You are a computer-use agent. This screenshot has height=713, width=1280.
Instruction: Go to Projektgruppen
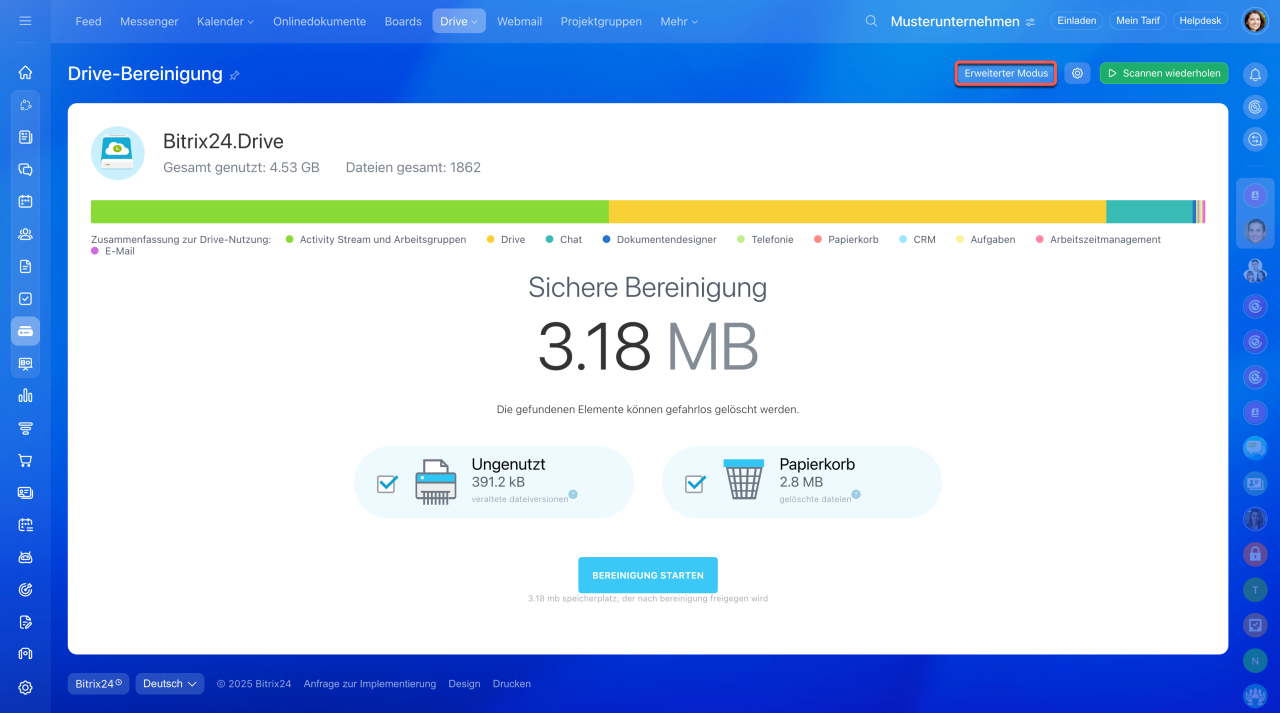point(601,21)
